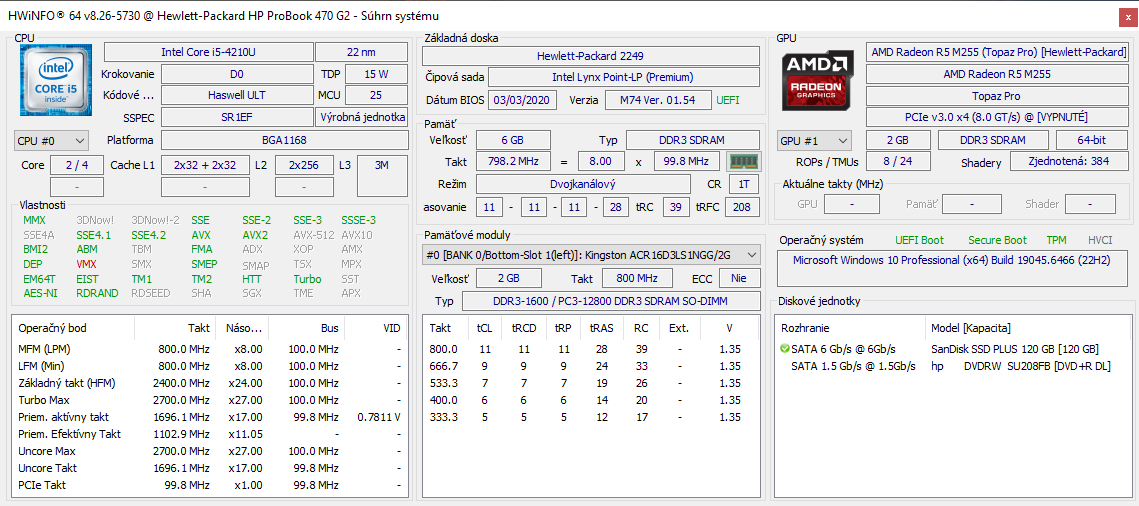Click the Intel Core i5 logo

[x=56, y=79]
